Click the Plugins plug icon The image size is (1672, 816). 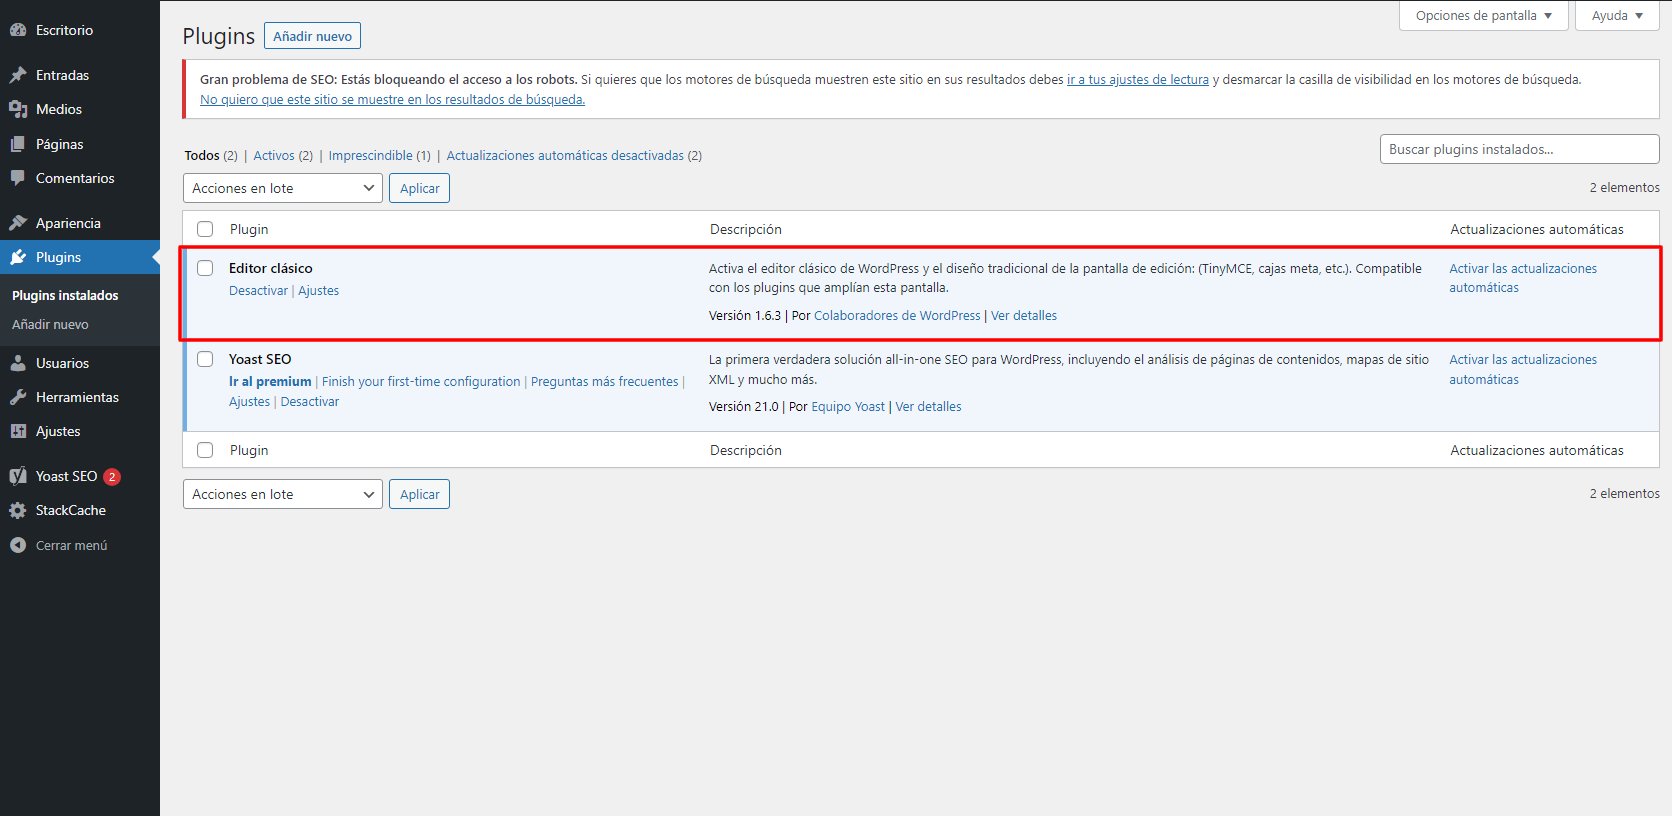point(18,257)
